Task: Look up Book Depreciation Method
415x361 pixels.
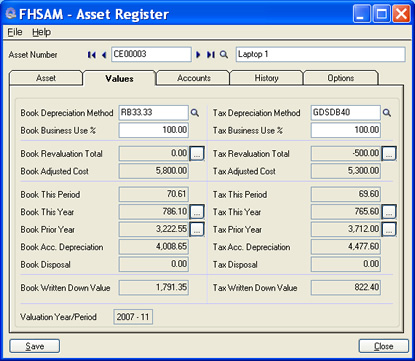Action: click(x=195, y=113)
